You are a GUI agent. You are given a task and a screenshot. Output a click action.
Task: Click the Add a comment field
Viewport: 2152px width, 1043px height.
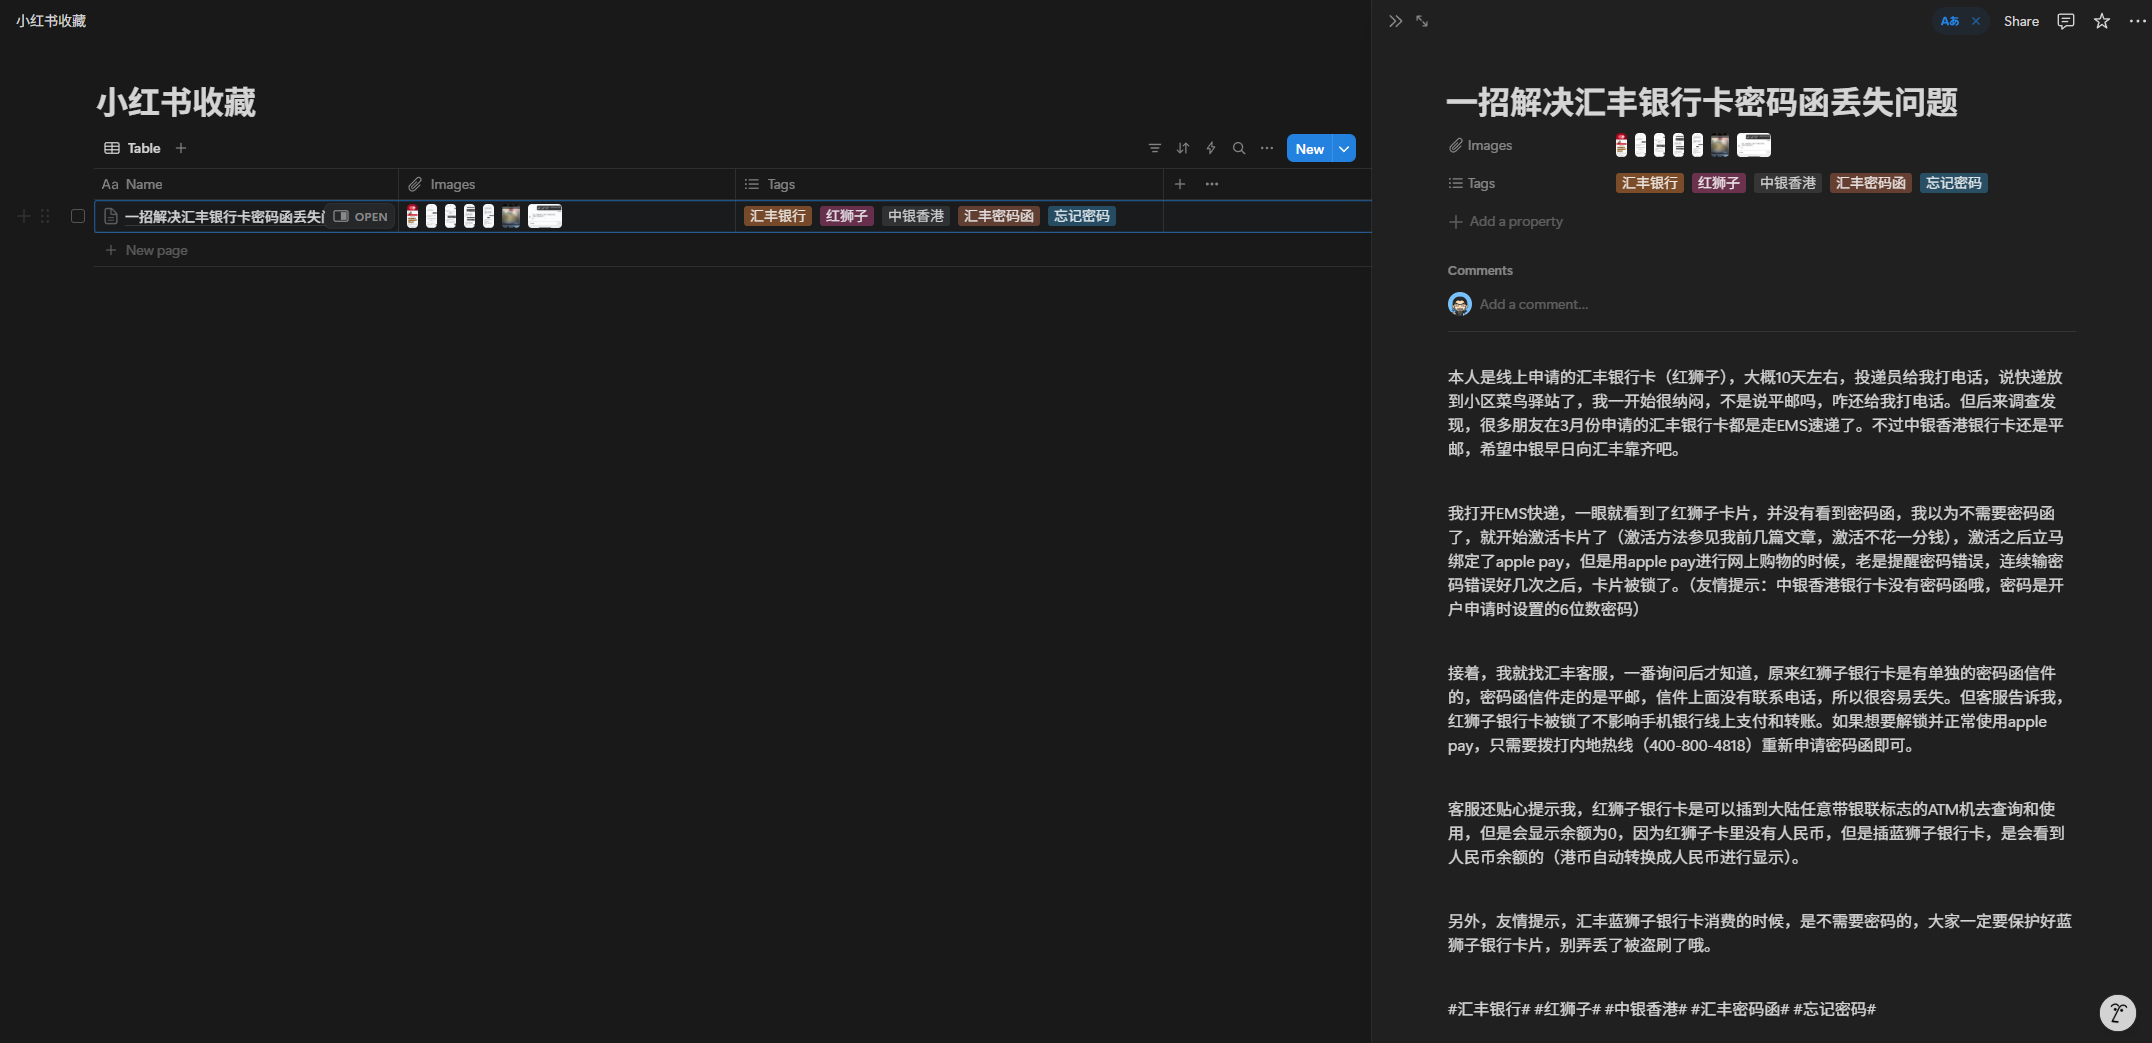(1533, 304)
